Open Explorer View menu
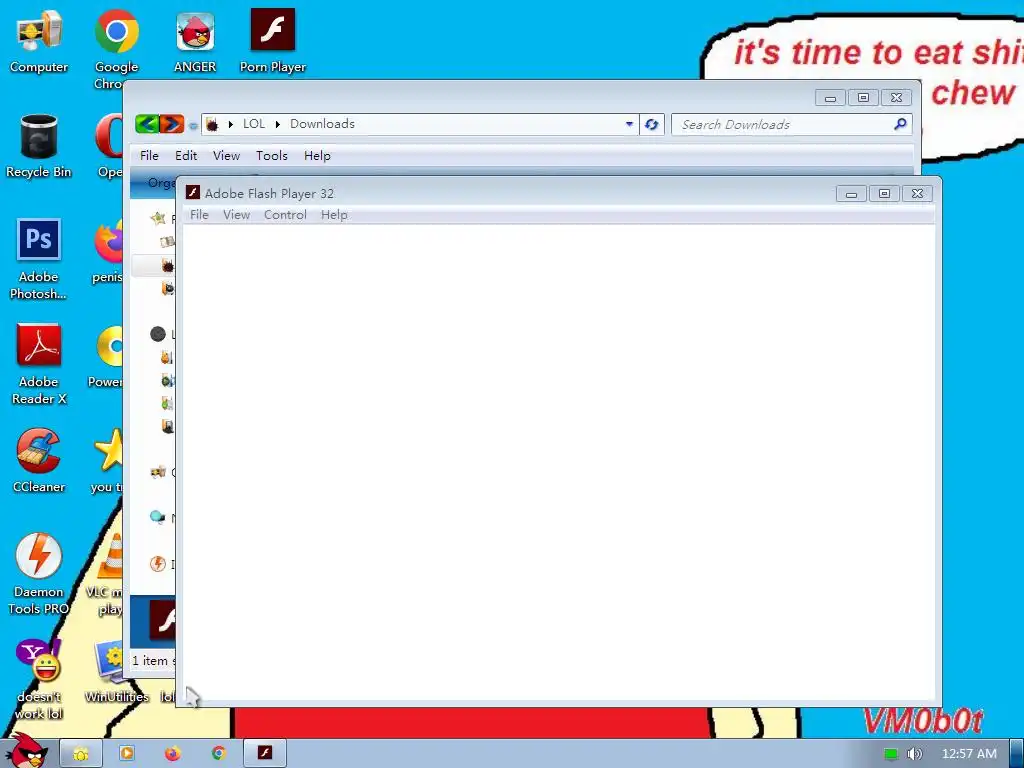1024x768 pixels. [x=227, y=155]
